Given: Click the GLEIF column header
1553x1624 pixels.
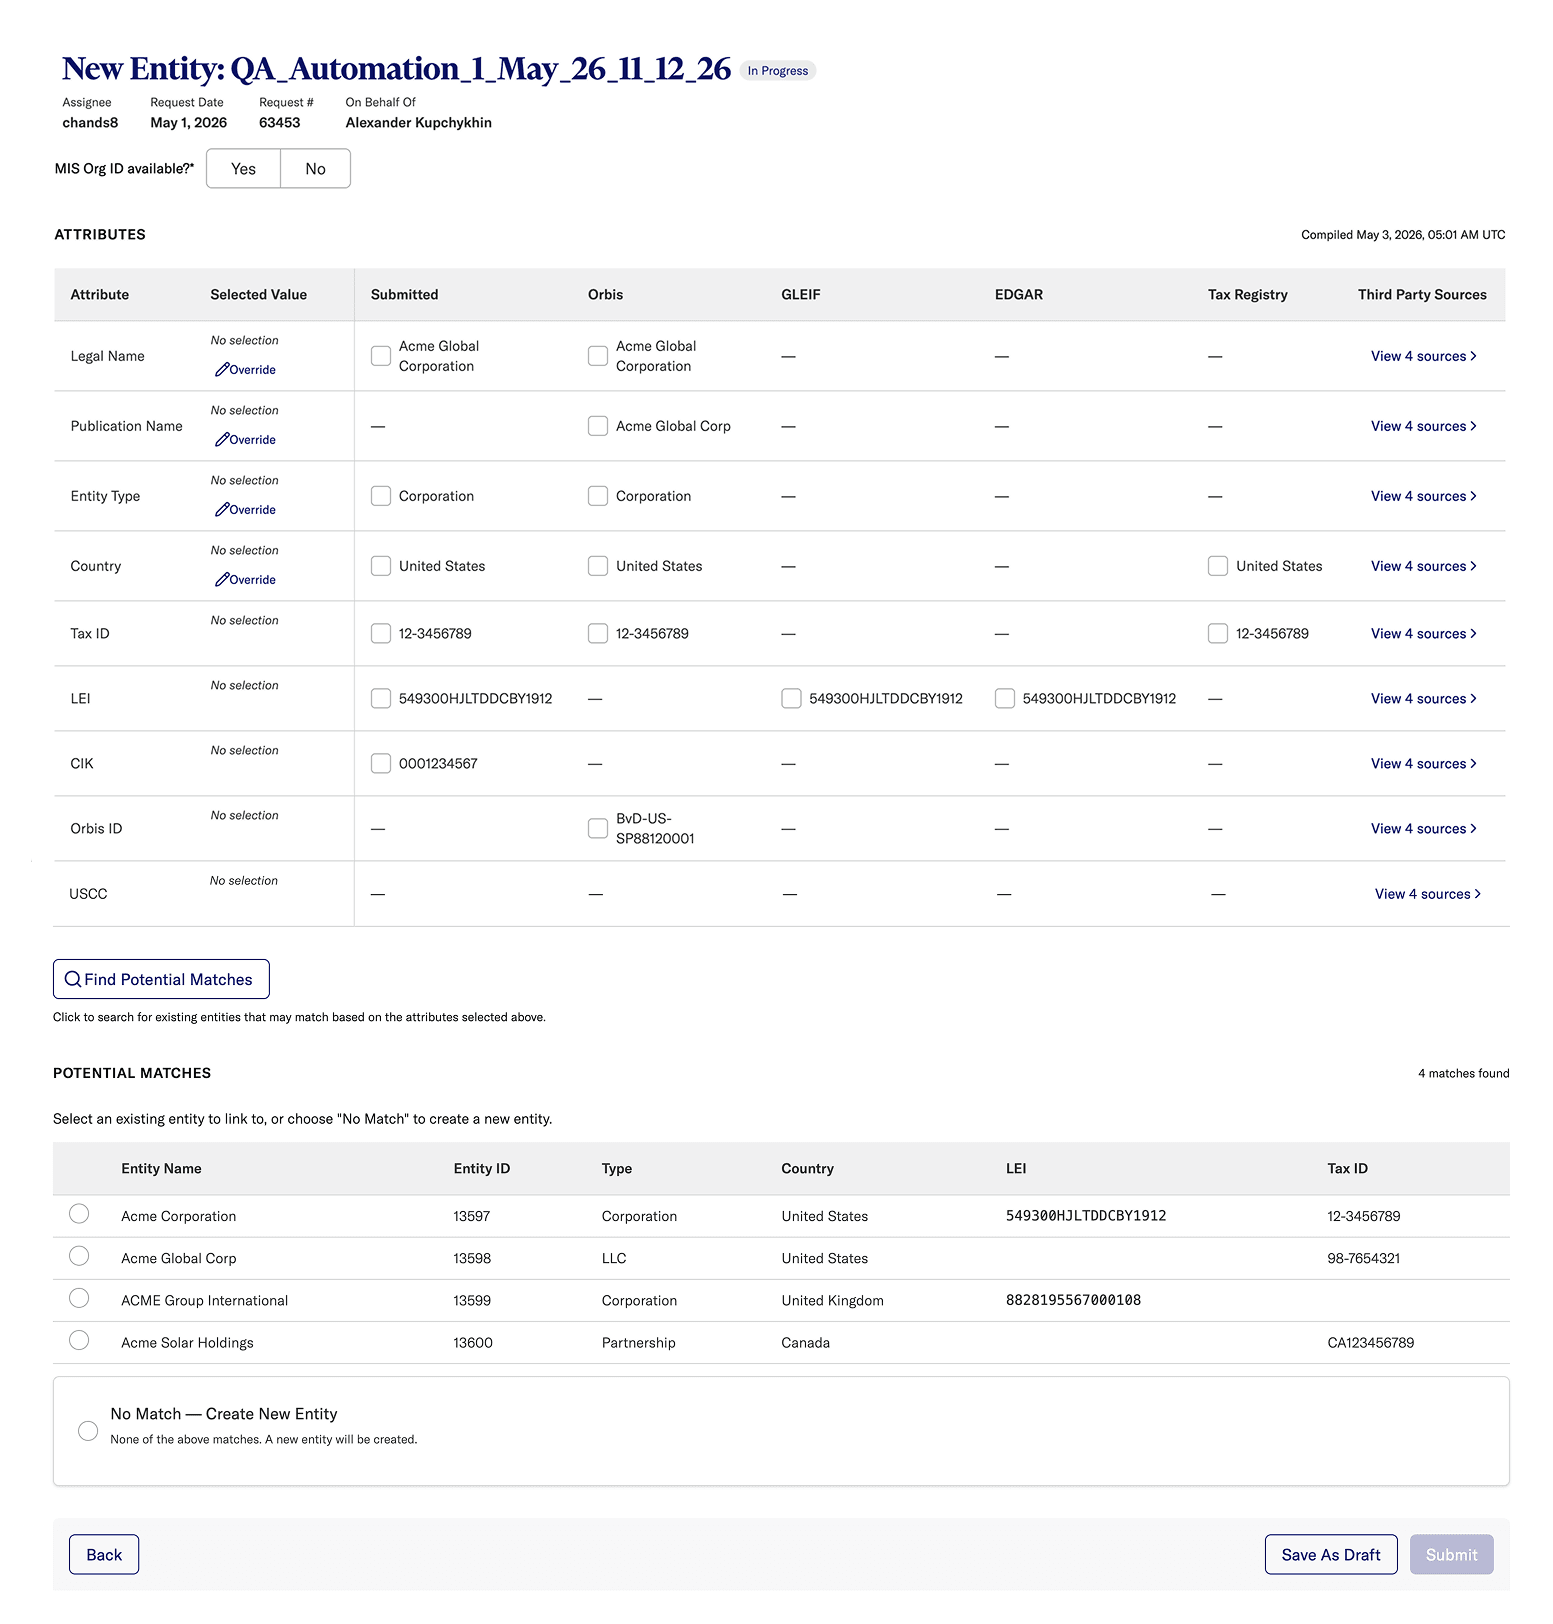Looking at the screenshot, I should click(x=801, y=294).
